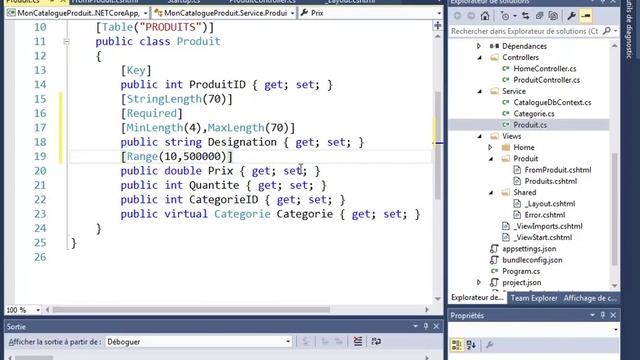640x360 pixels.
Task: Toggle Word Wrap icon in Sortie panel
Action: pyautogui.click(x=376, y=342)
